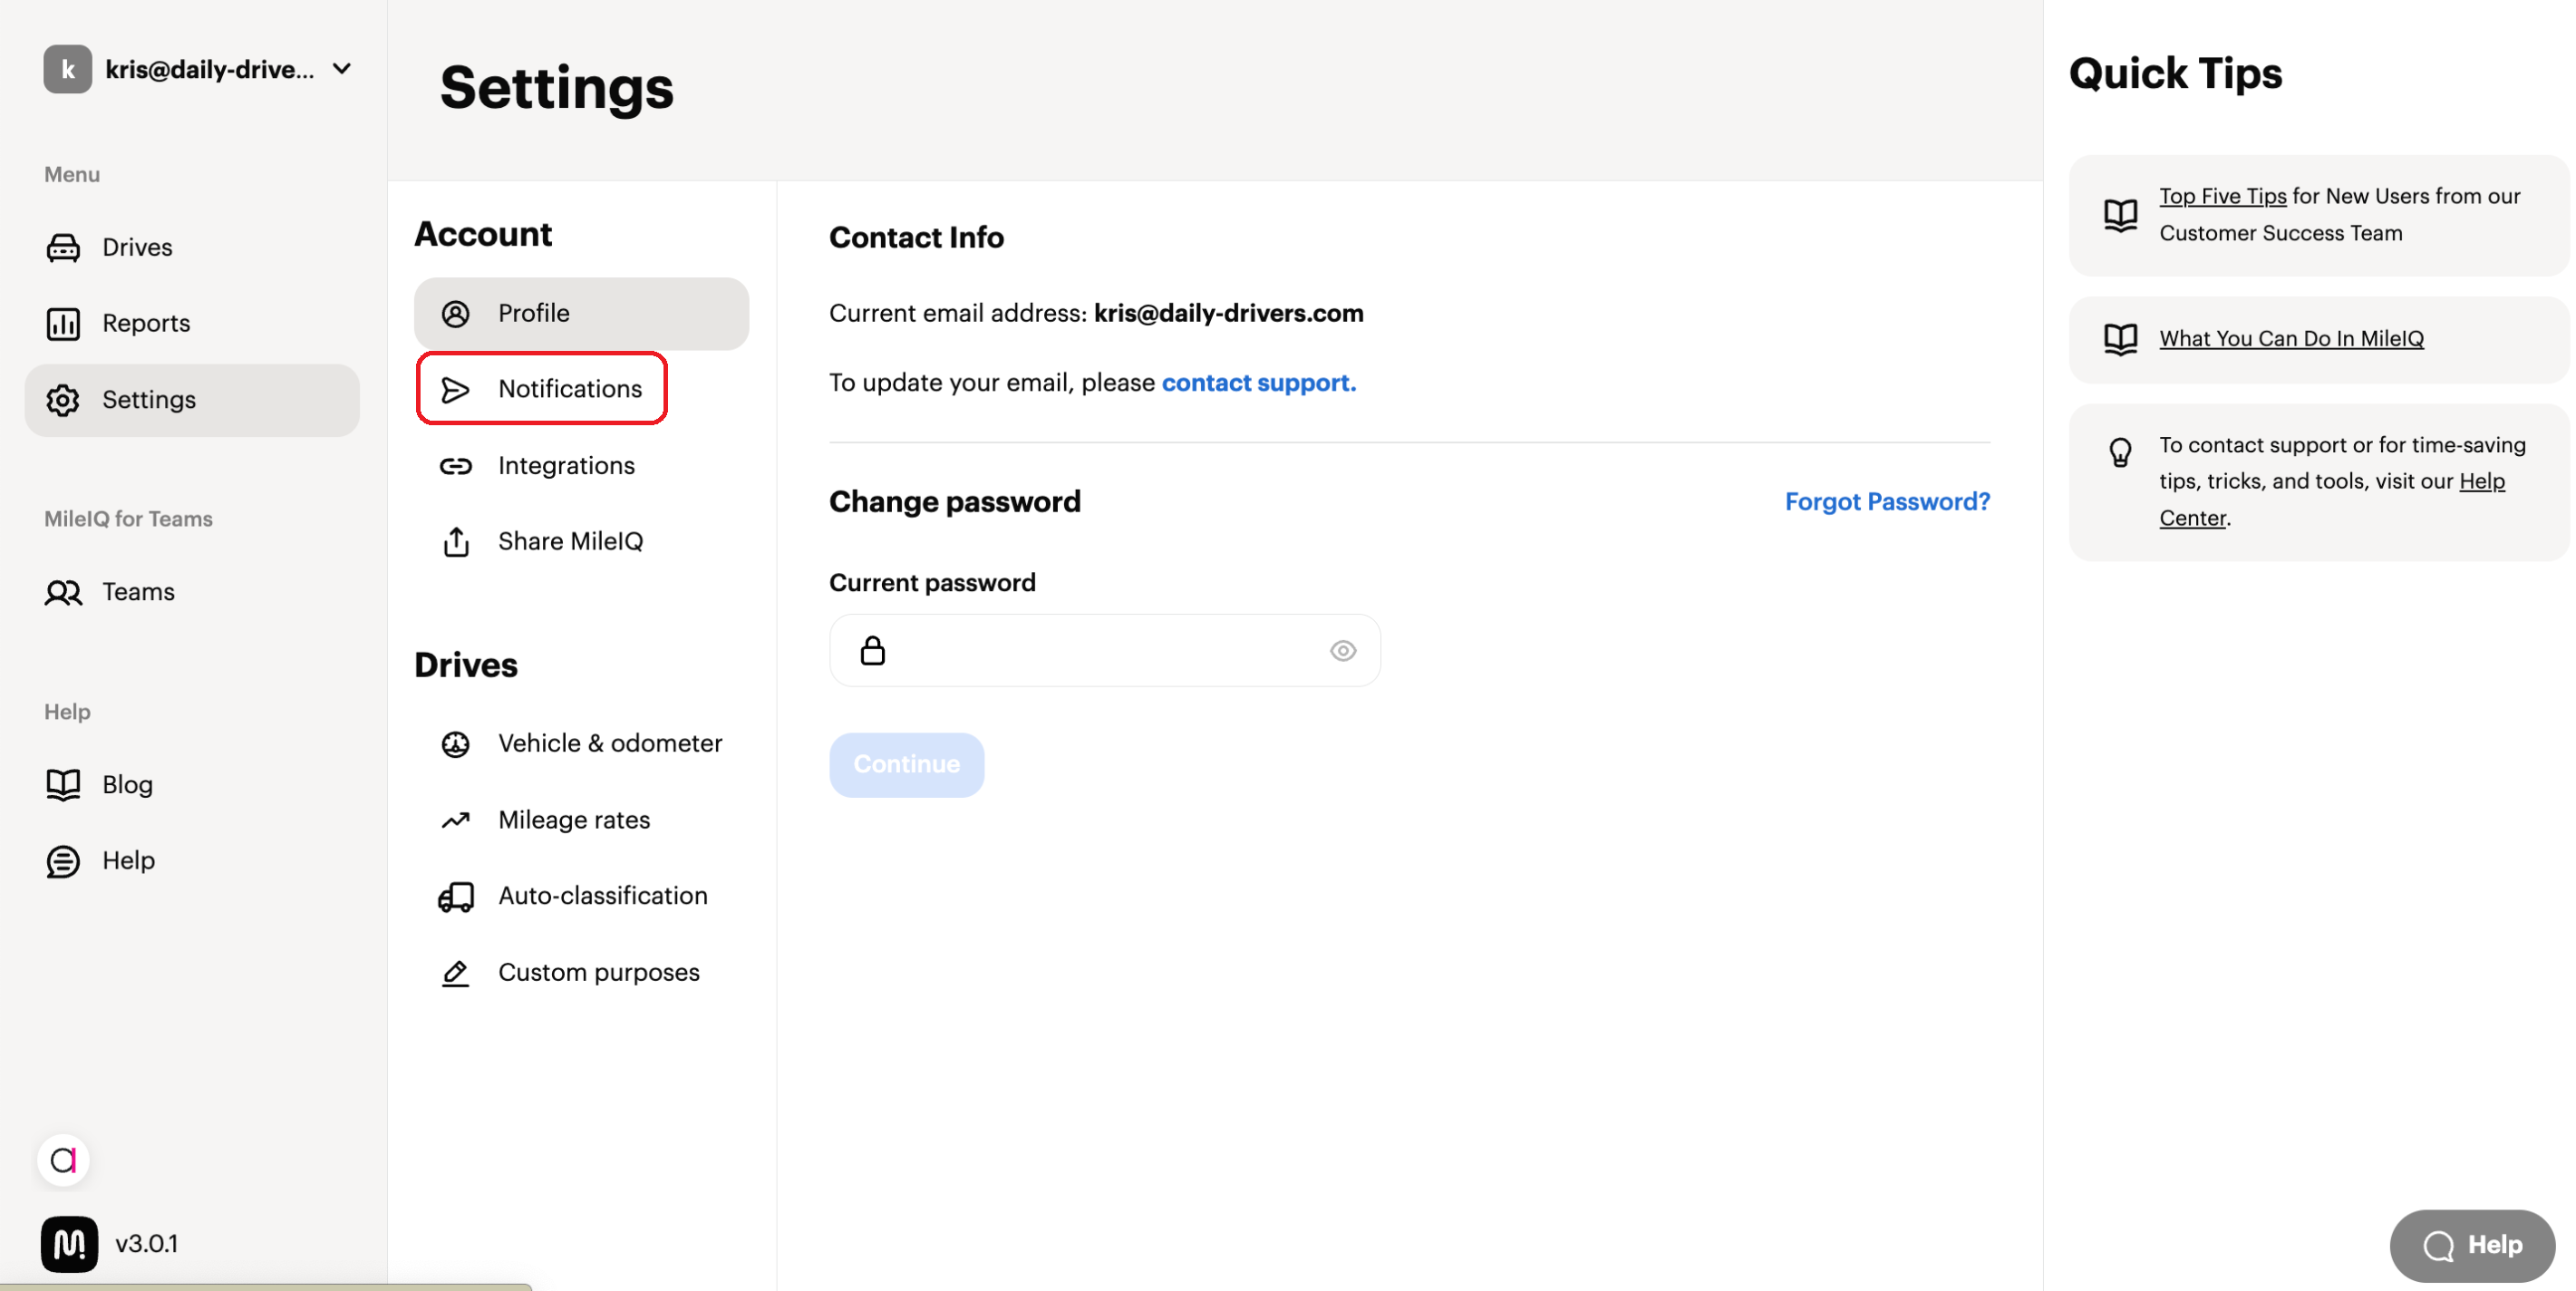Open Vehicle & odometer settings
2576x1291 pixels.
581,744
